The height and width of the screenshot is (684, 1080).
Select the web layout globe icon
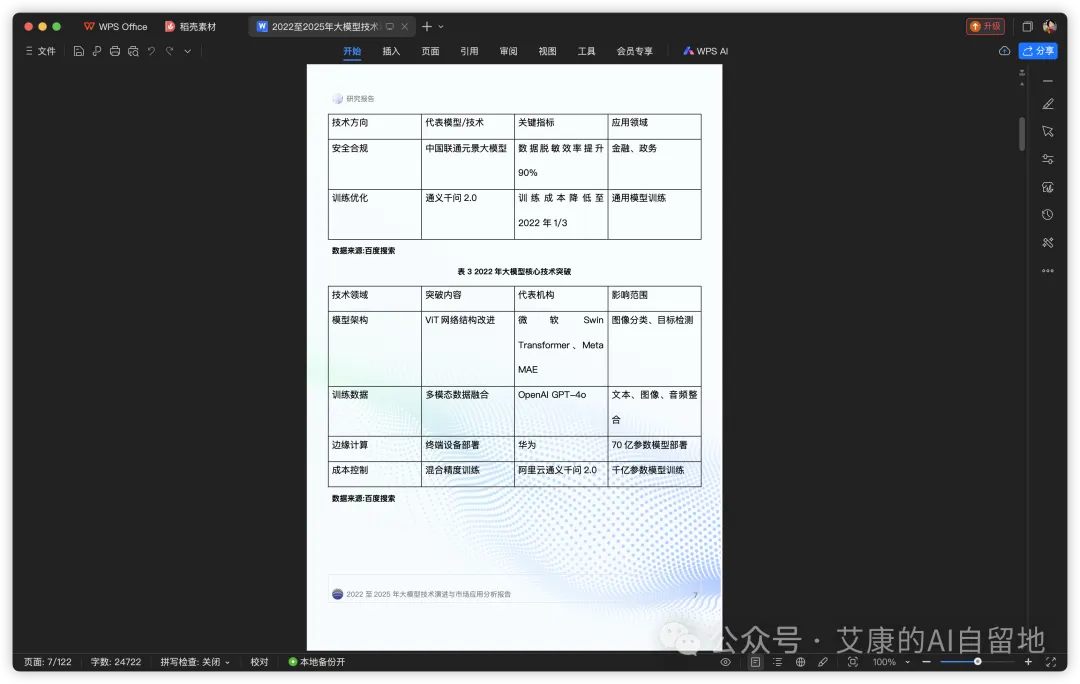pos(800,662)
